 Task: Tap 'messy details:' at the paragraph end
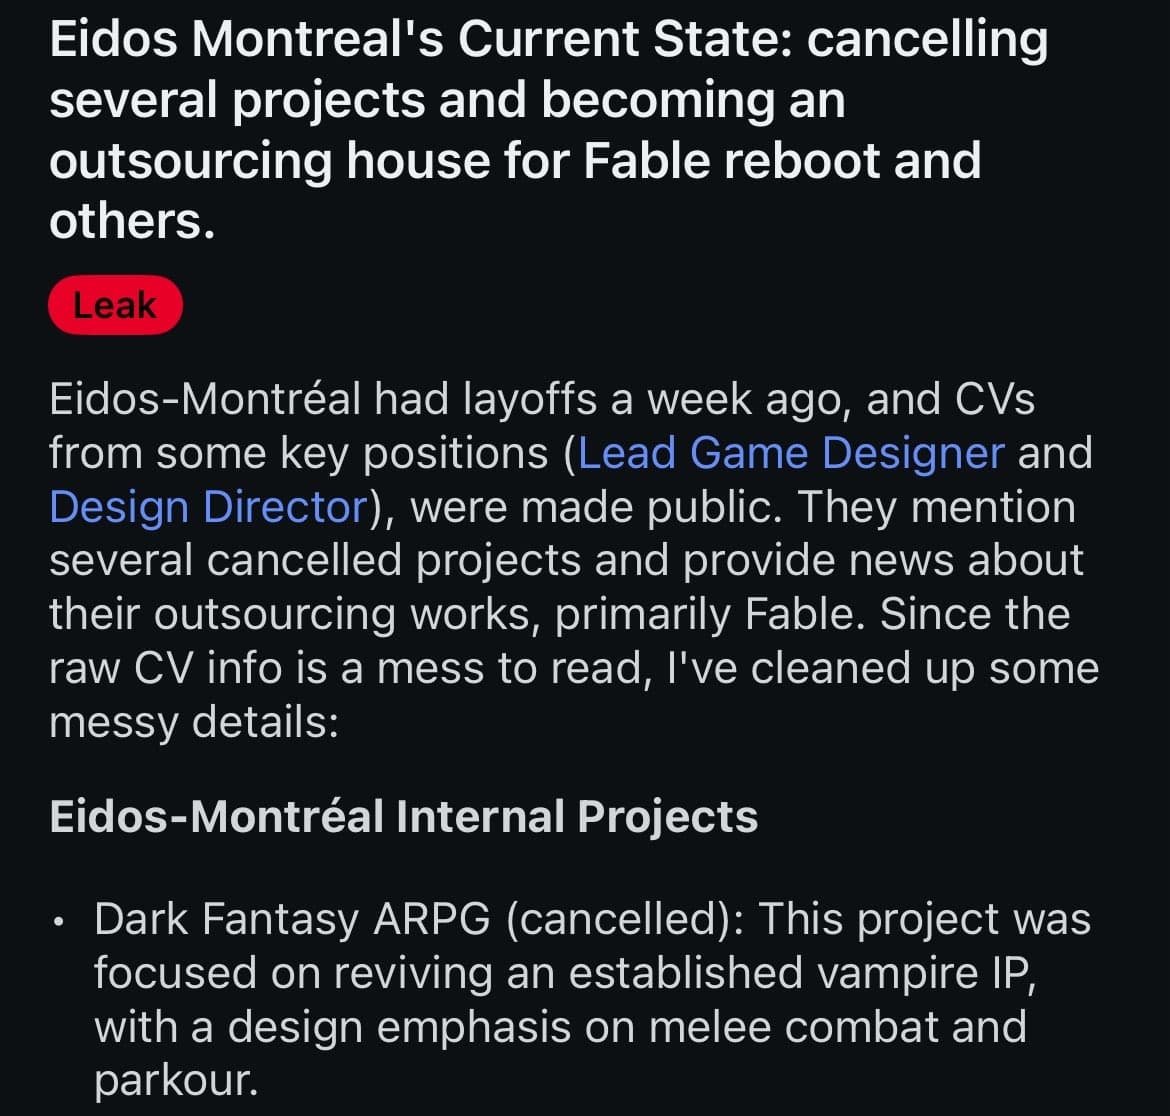195,723
